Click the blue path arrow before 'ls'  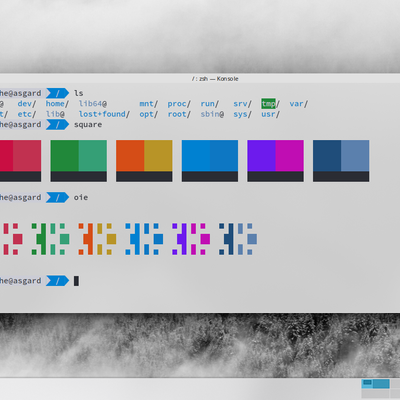(x=57, y=93)
